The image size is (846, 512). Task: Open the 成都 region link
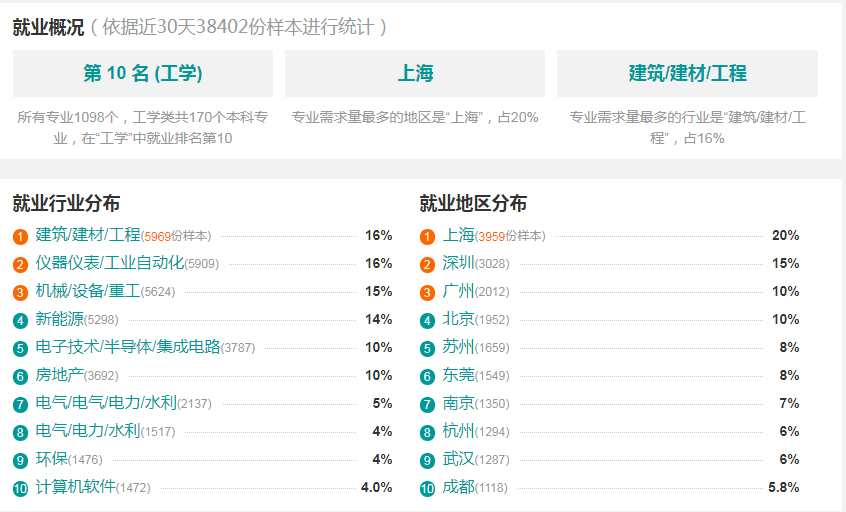point(458,487)
